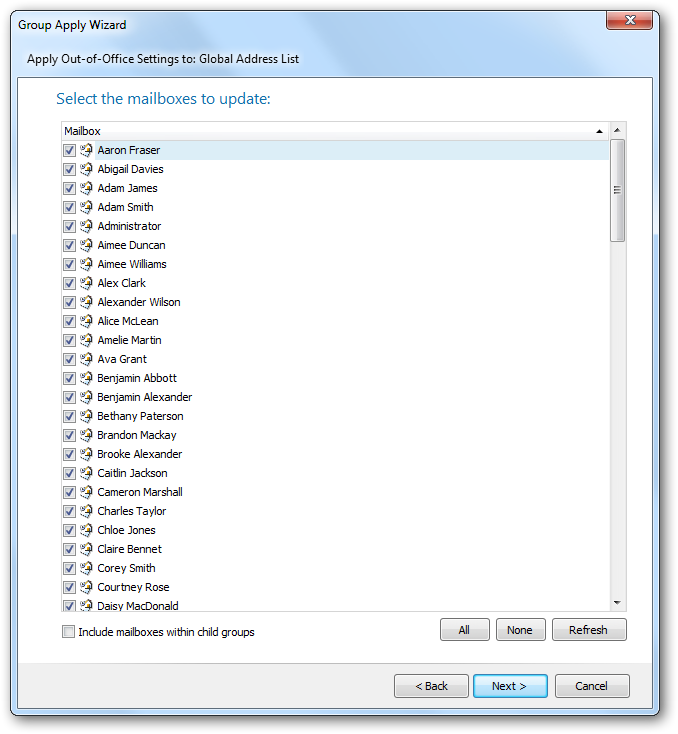Viewport: 678px width, 734px height.
Task: Click mailbox icon beside Amelie Martin
Action: click(86, 340)
